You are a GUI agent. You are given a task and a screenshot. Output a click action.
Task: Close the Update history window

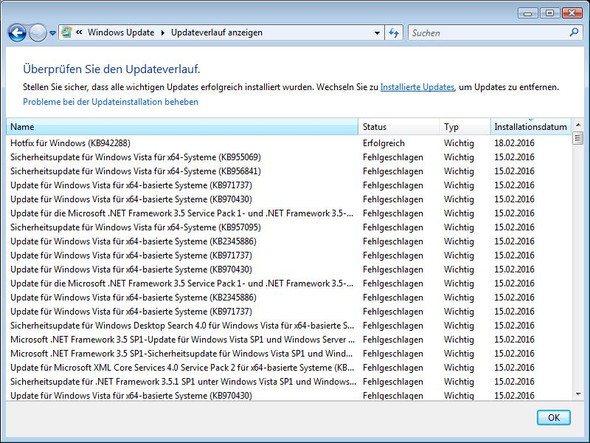pyautogui.click(x=572, y=13)
